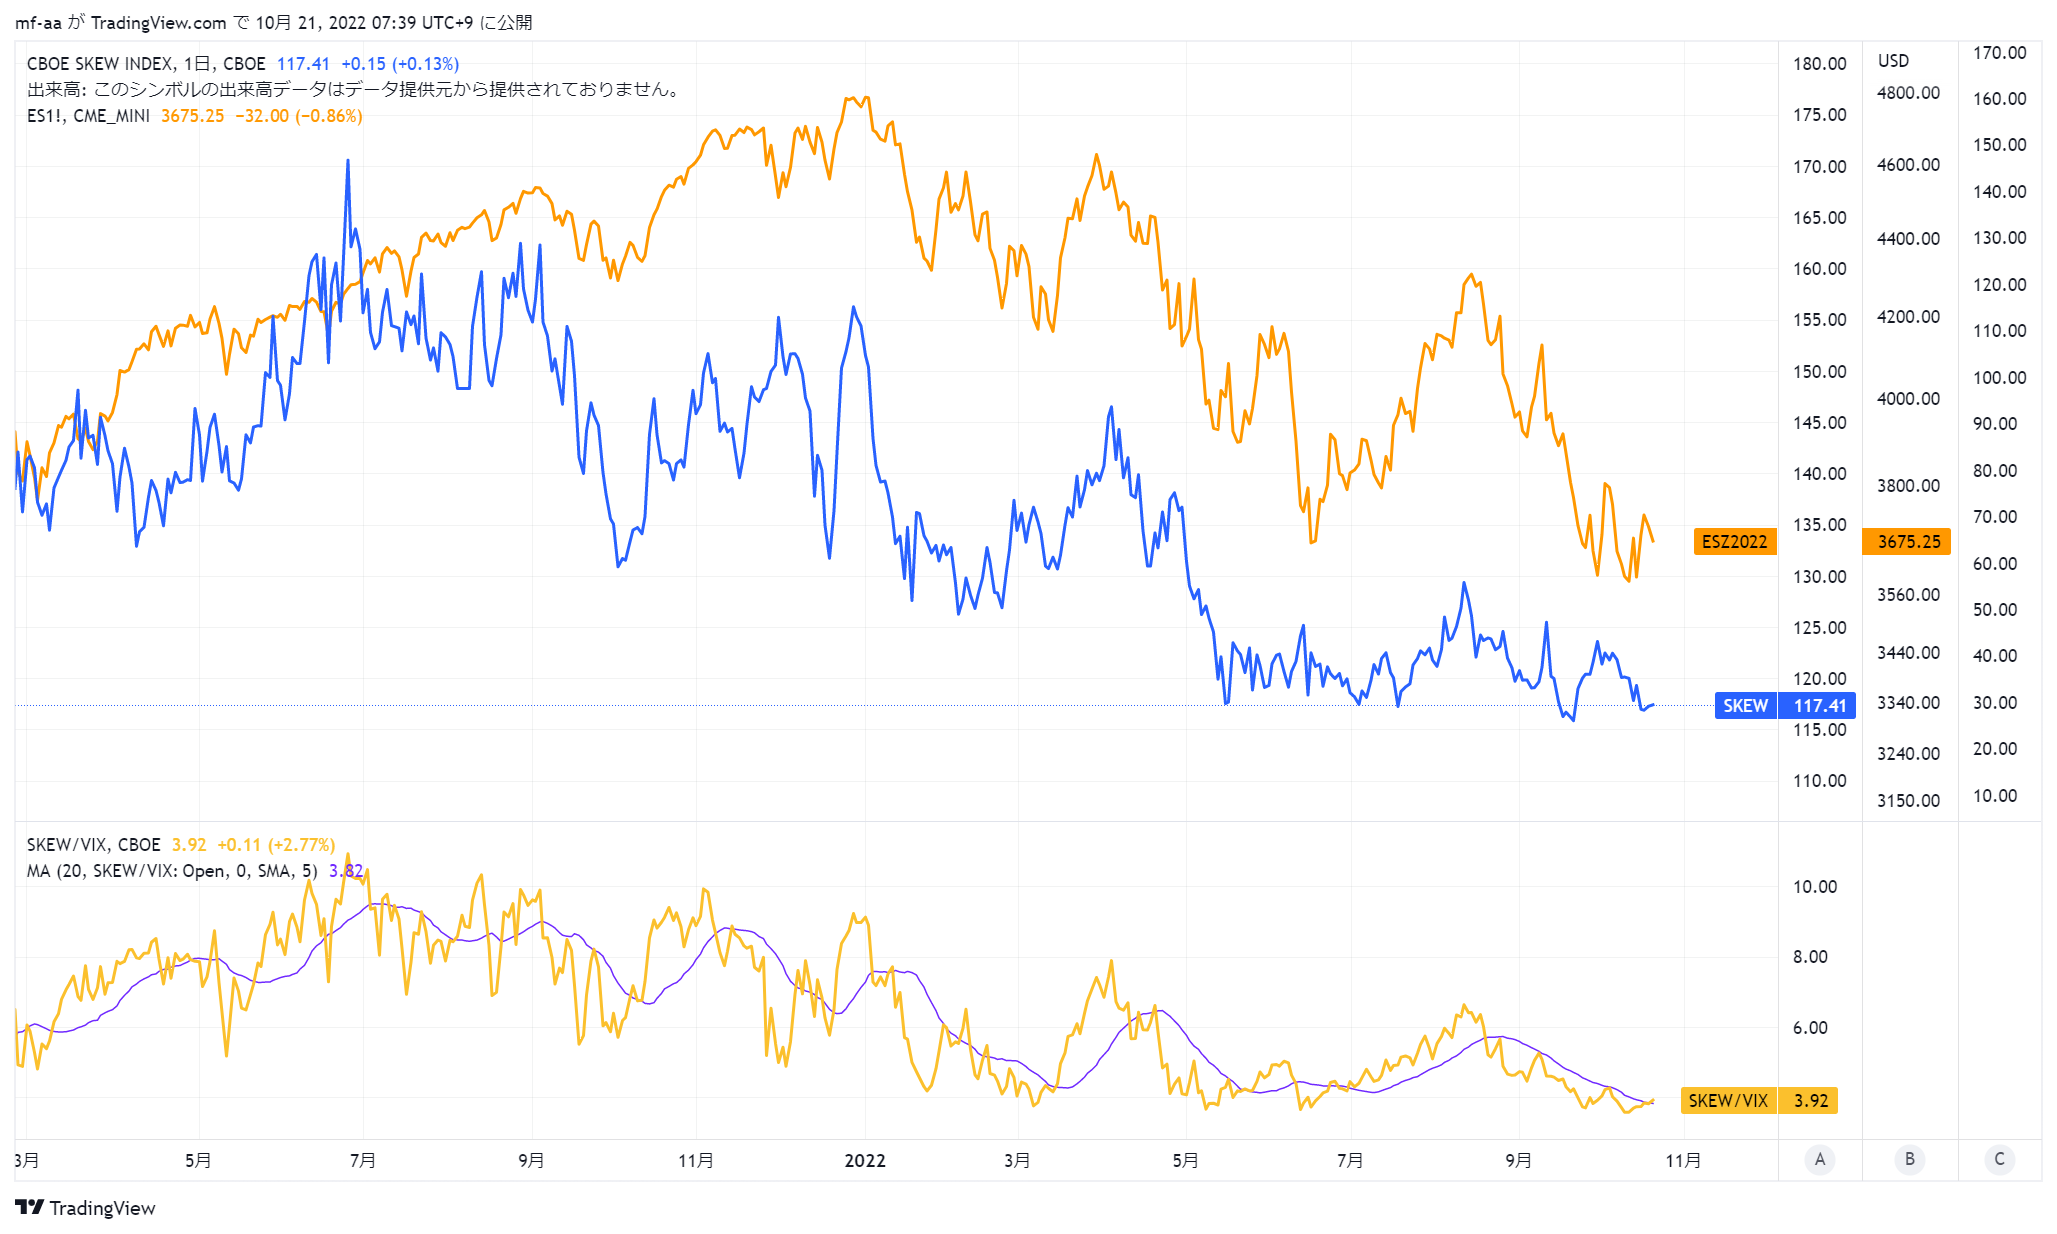Select the SKEW/VIX, CBOE legend entry
Viewport: 2057px width, 1234px height.
pos(93,844)
